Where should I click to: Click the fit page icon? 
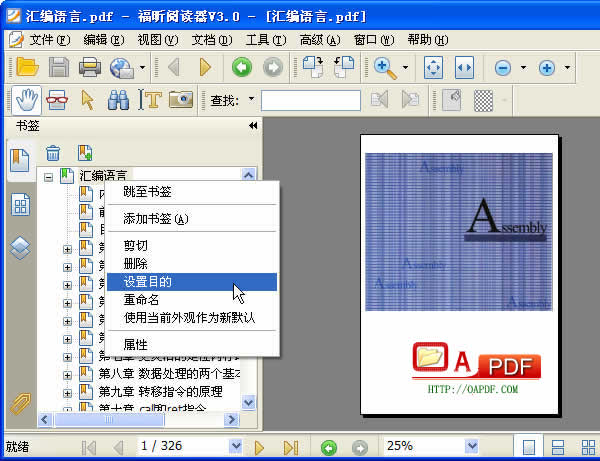(x=434, y=68)
